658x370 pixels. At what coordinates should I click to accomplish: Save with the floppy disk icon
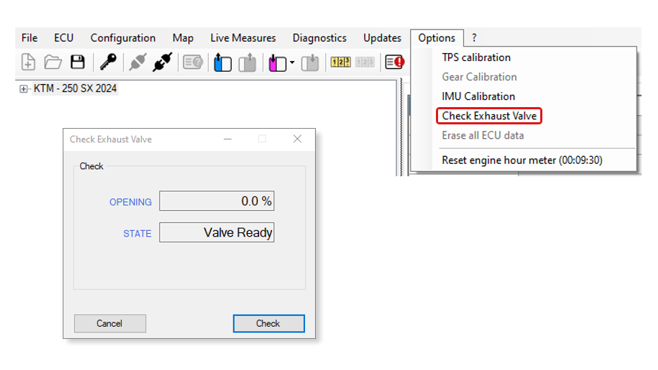(78, 62)
